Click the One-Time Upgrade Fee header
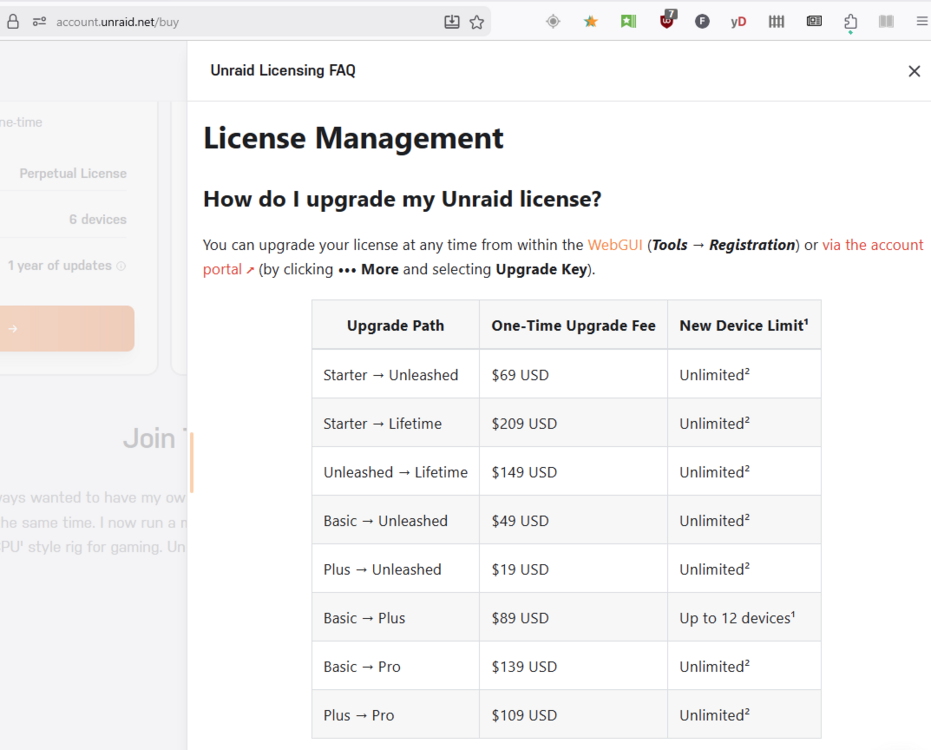This screenshot has width=931, height=750. (573, 325)
